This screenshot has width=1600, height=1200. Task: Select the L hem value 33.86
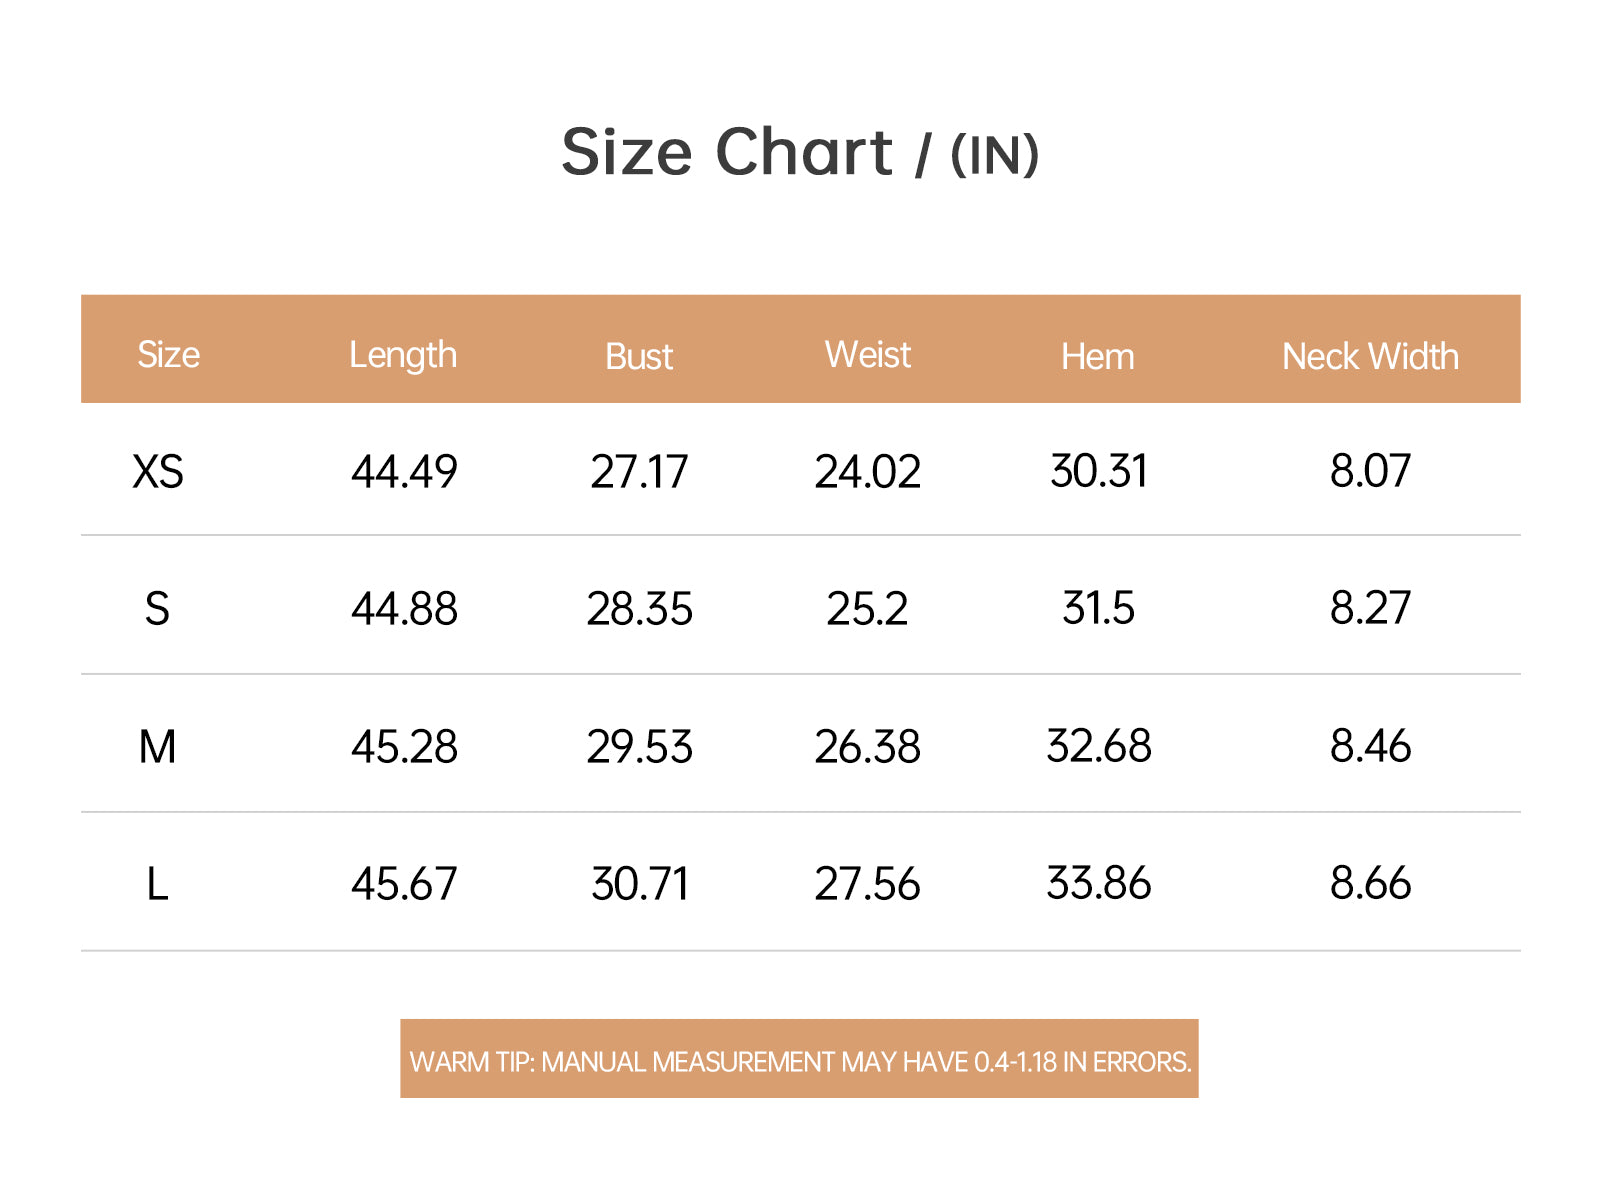1098,883
